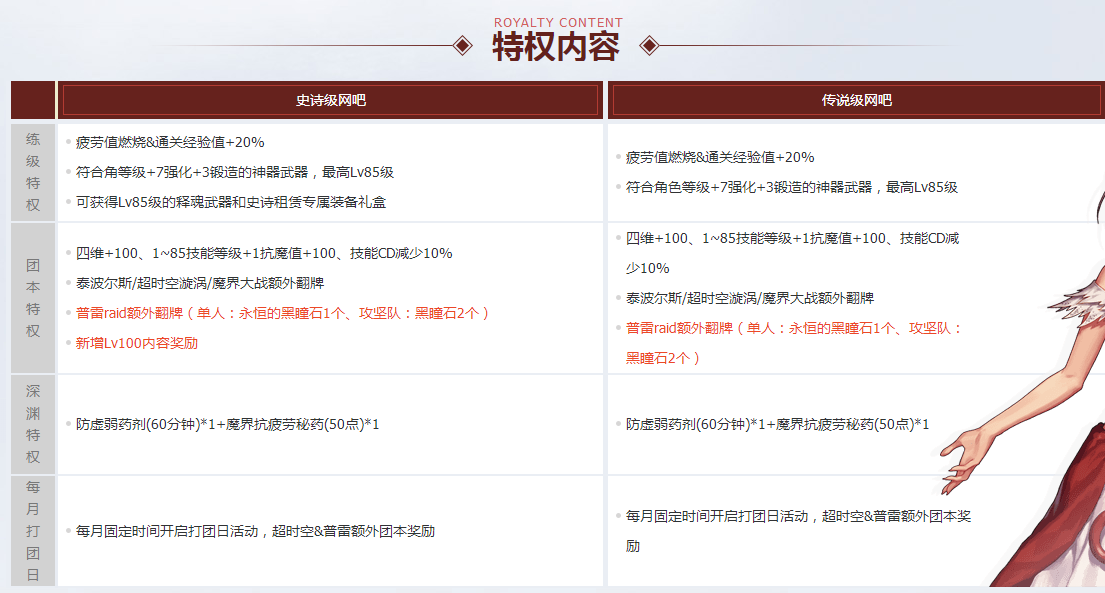Click the 练级特权 row label
This screenshot has width=1105, height=593.
coord(31,170)
